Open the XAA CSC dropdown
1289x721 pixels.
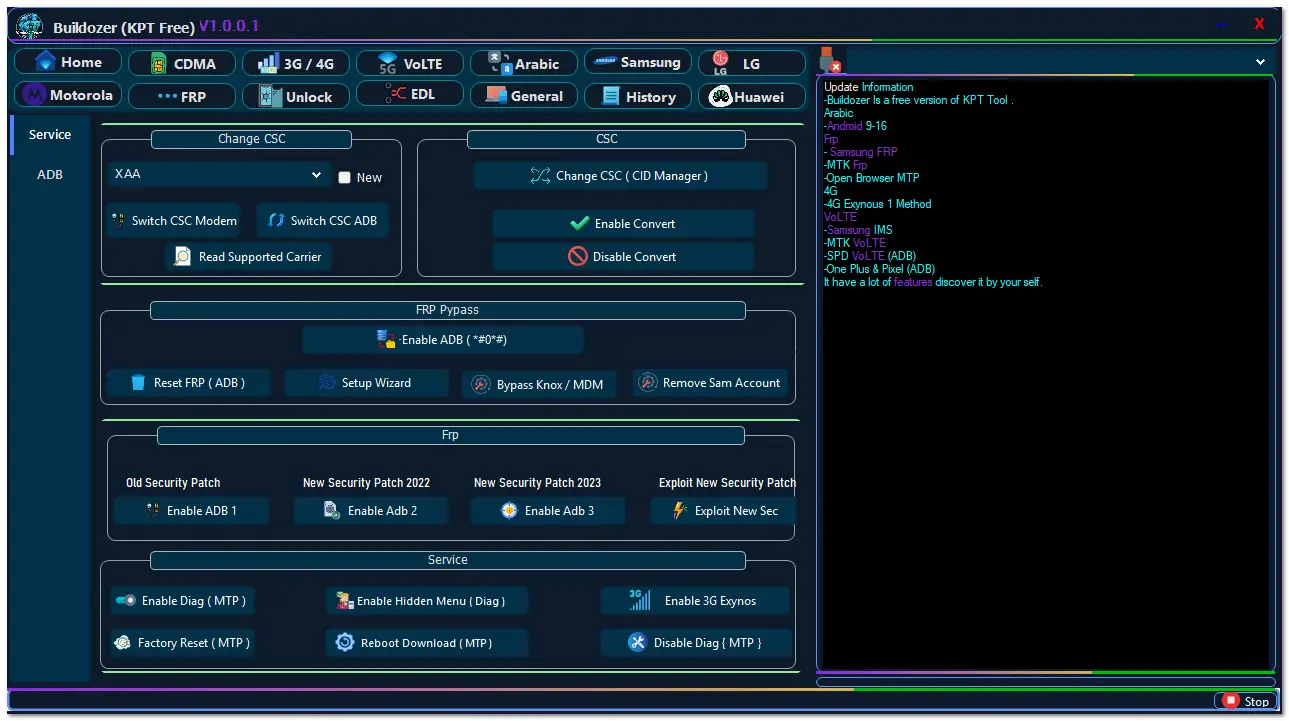(218, 175)
